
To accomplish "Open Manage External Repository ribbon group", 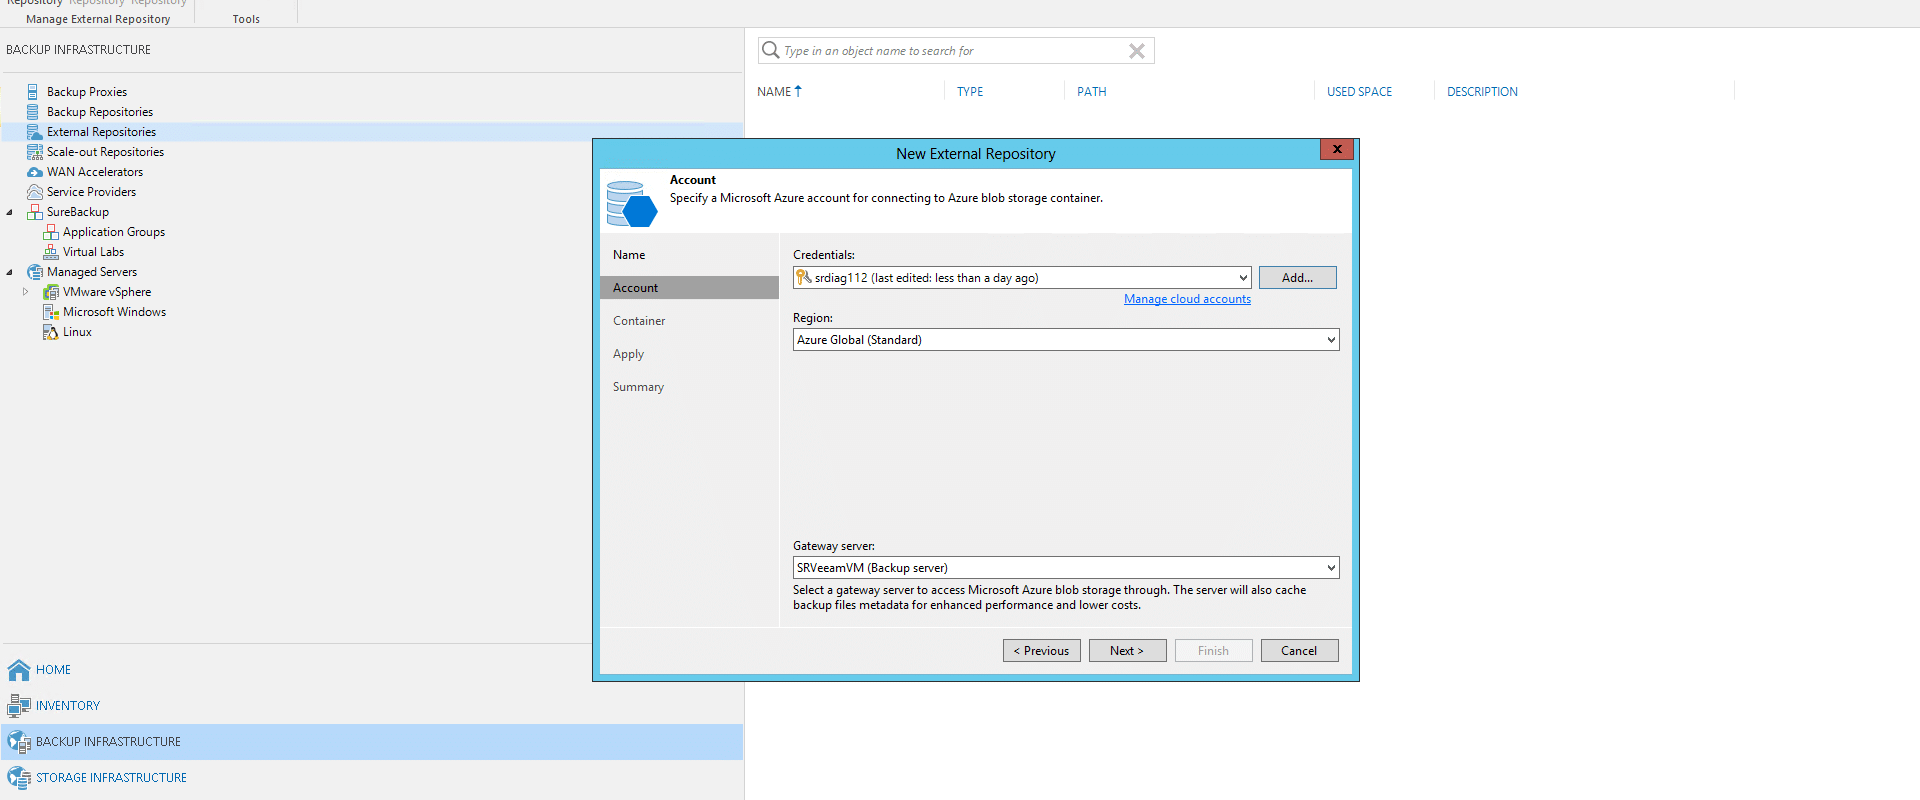I will coord(98,19).
